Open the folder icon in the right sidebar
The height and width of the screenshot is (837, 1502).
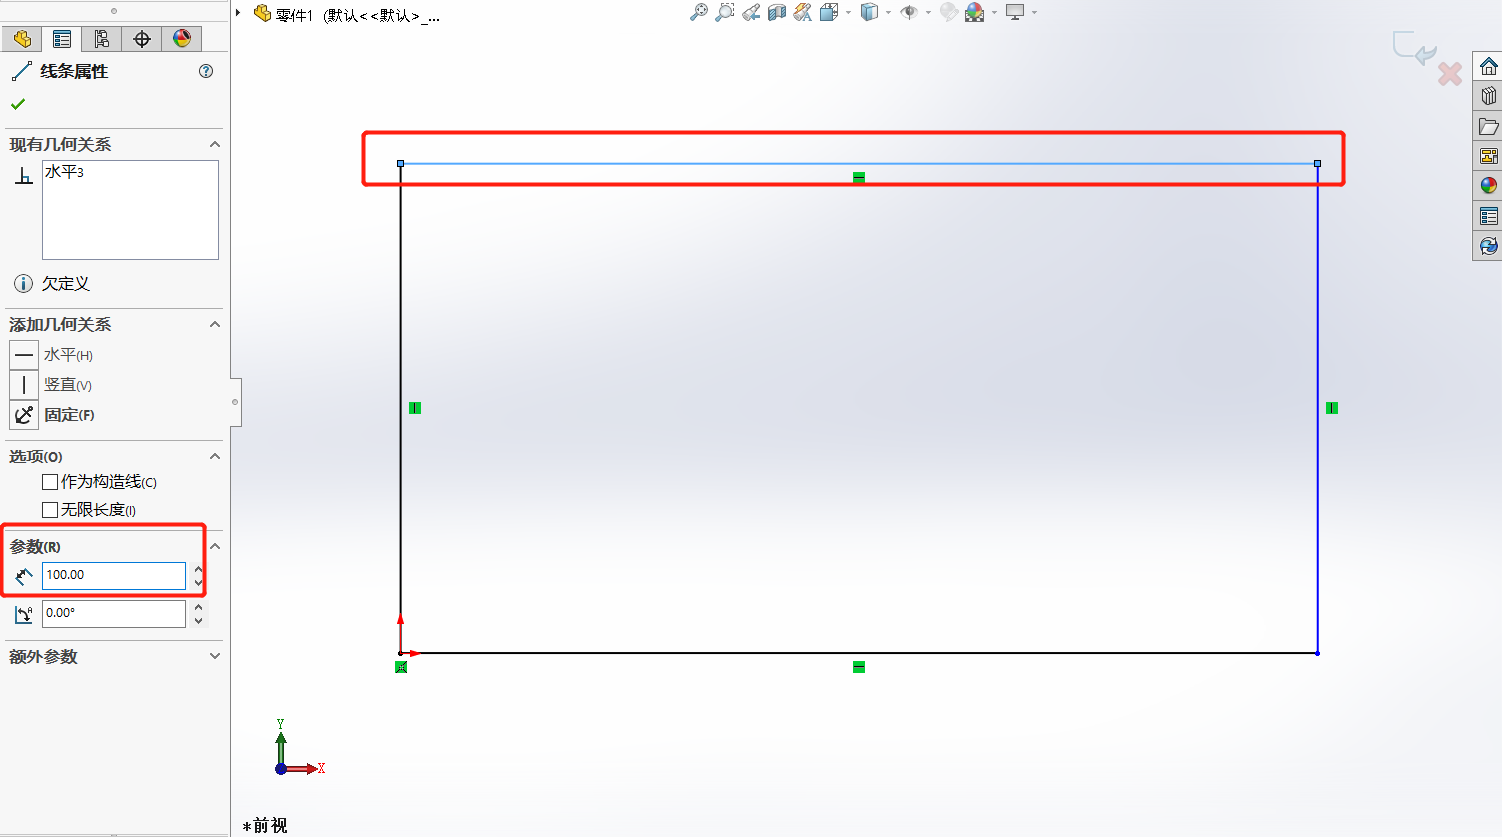point(1489,125)
